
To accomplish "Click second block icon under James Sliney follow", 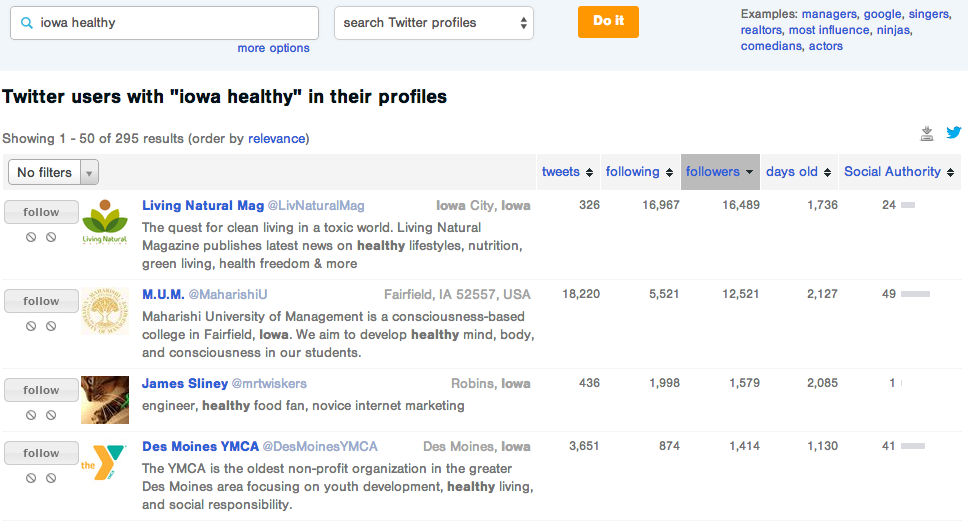I will (x=51, y=415).
